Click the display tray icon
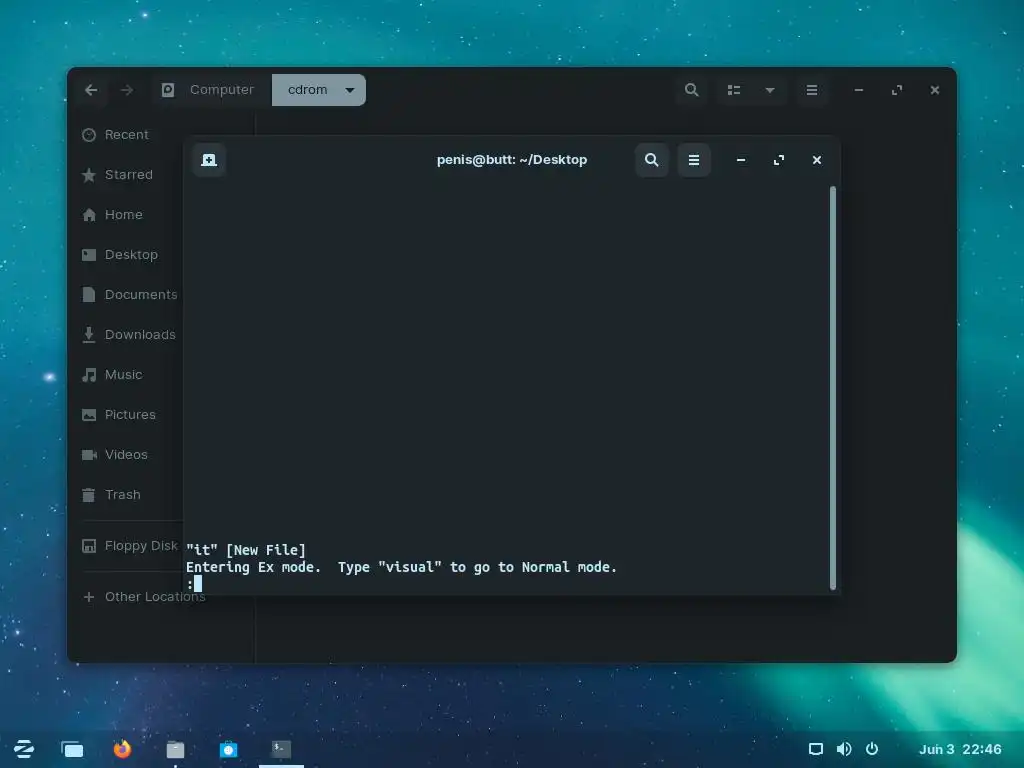 (816, 749)
